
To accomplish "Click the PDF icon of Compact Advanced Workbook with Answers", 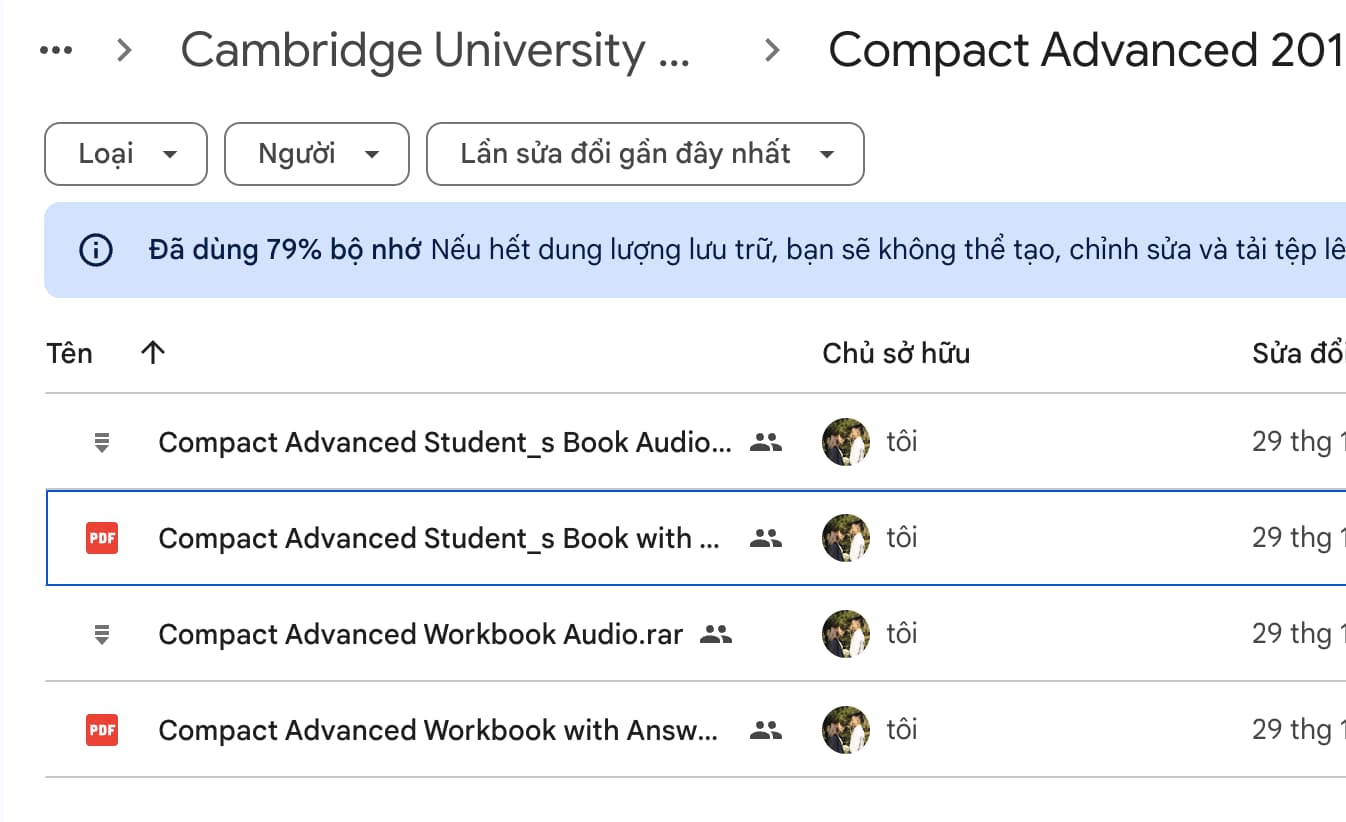I will pos(101,730).
